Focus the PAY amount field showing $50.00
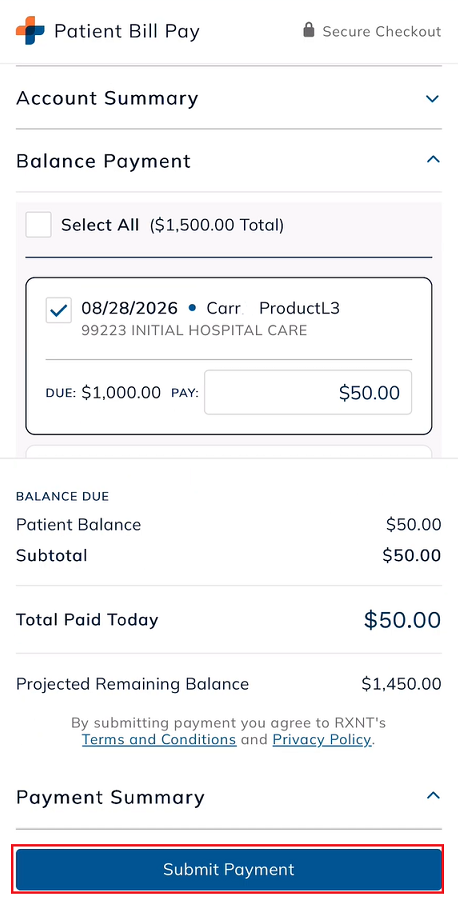Viewport: 458px width, 918px height. click(308, 392)
